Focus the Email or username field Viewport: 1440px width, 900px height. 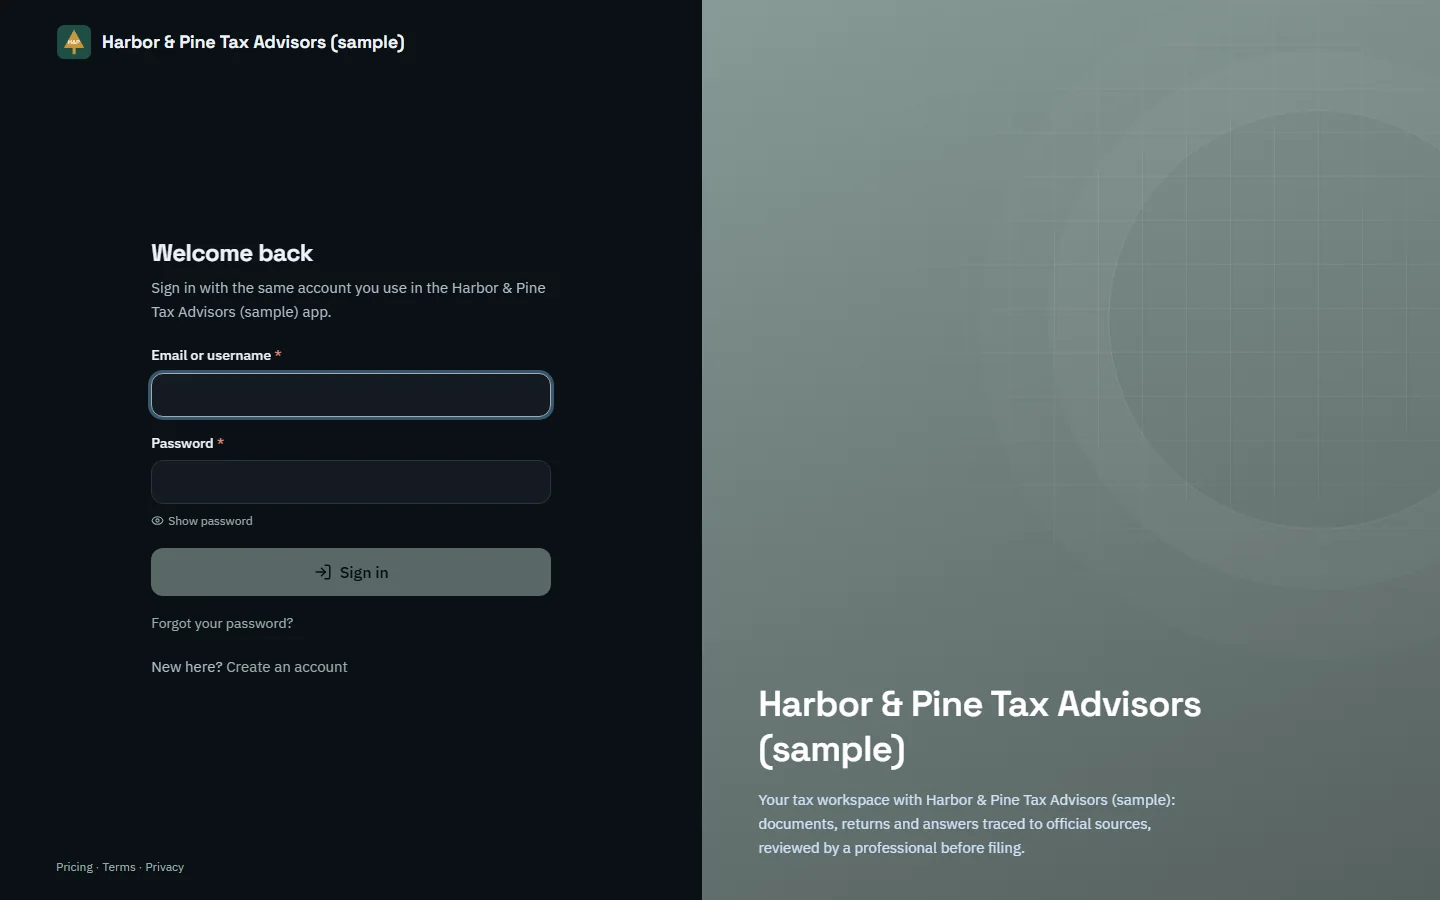351,395
